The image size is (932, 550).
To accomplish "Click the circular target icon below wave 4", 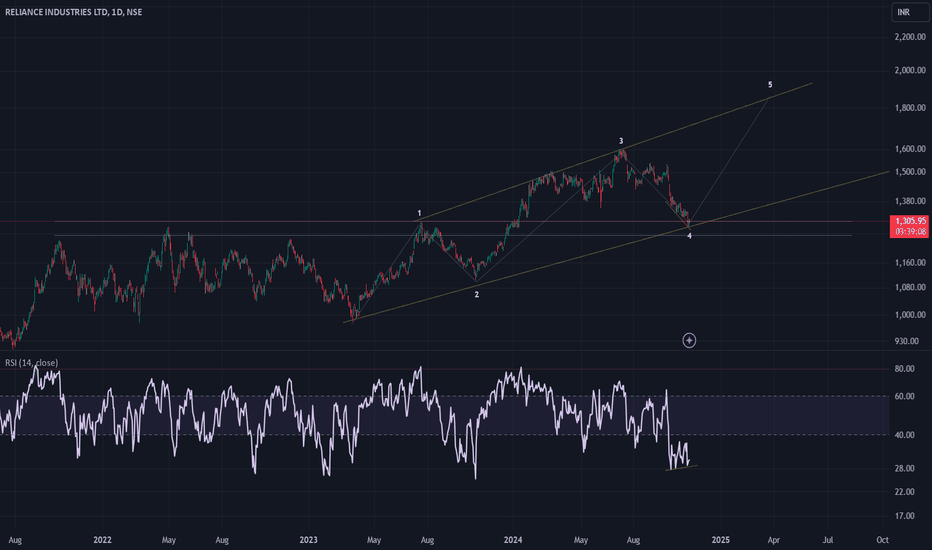I will [689, 340].
